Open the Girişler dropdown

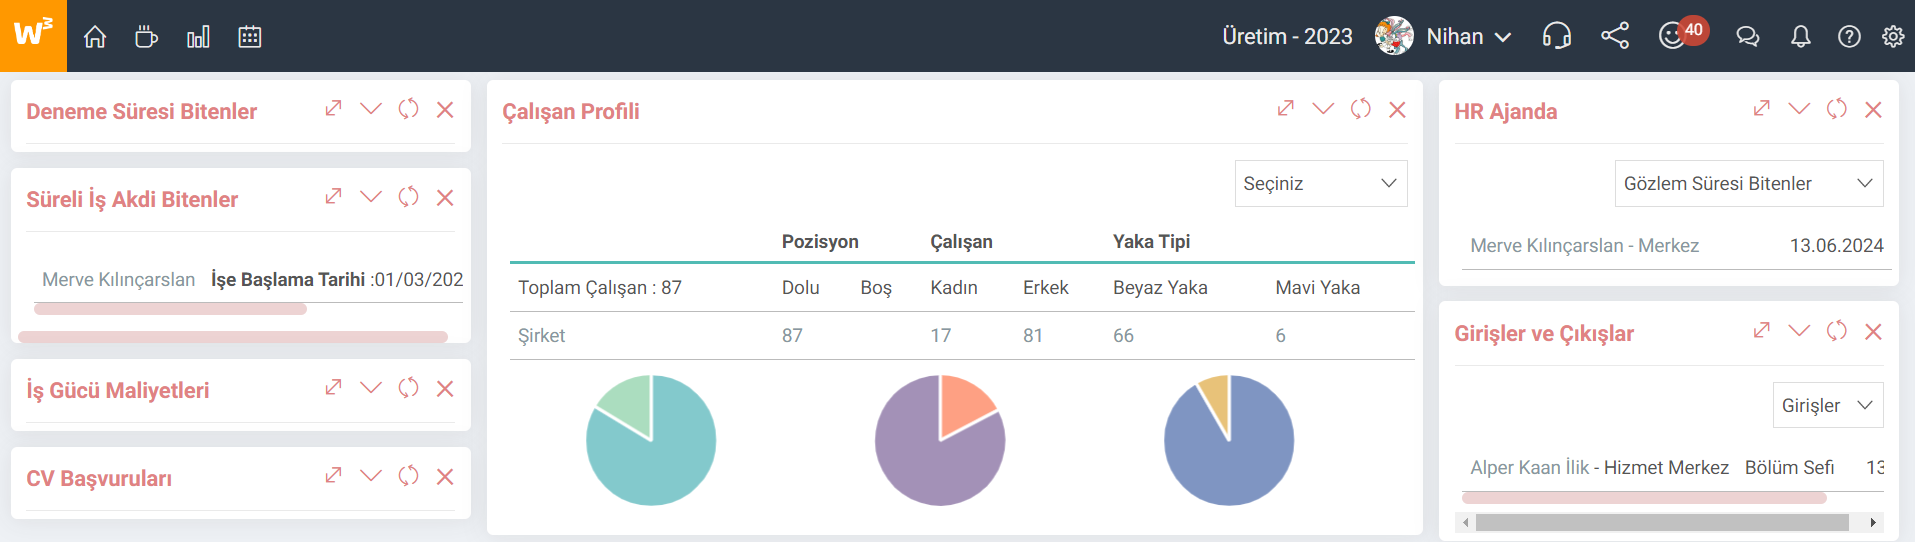point(1828,405)
